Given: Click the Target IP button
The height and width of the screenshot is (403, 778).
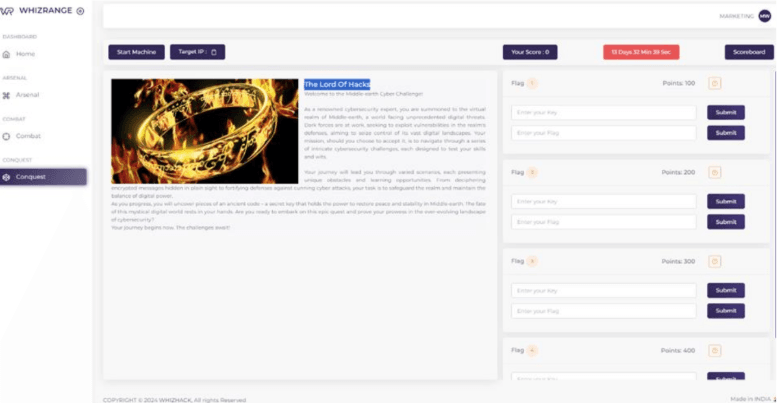Looking at the screenshot, I should tap(197, 52).
